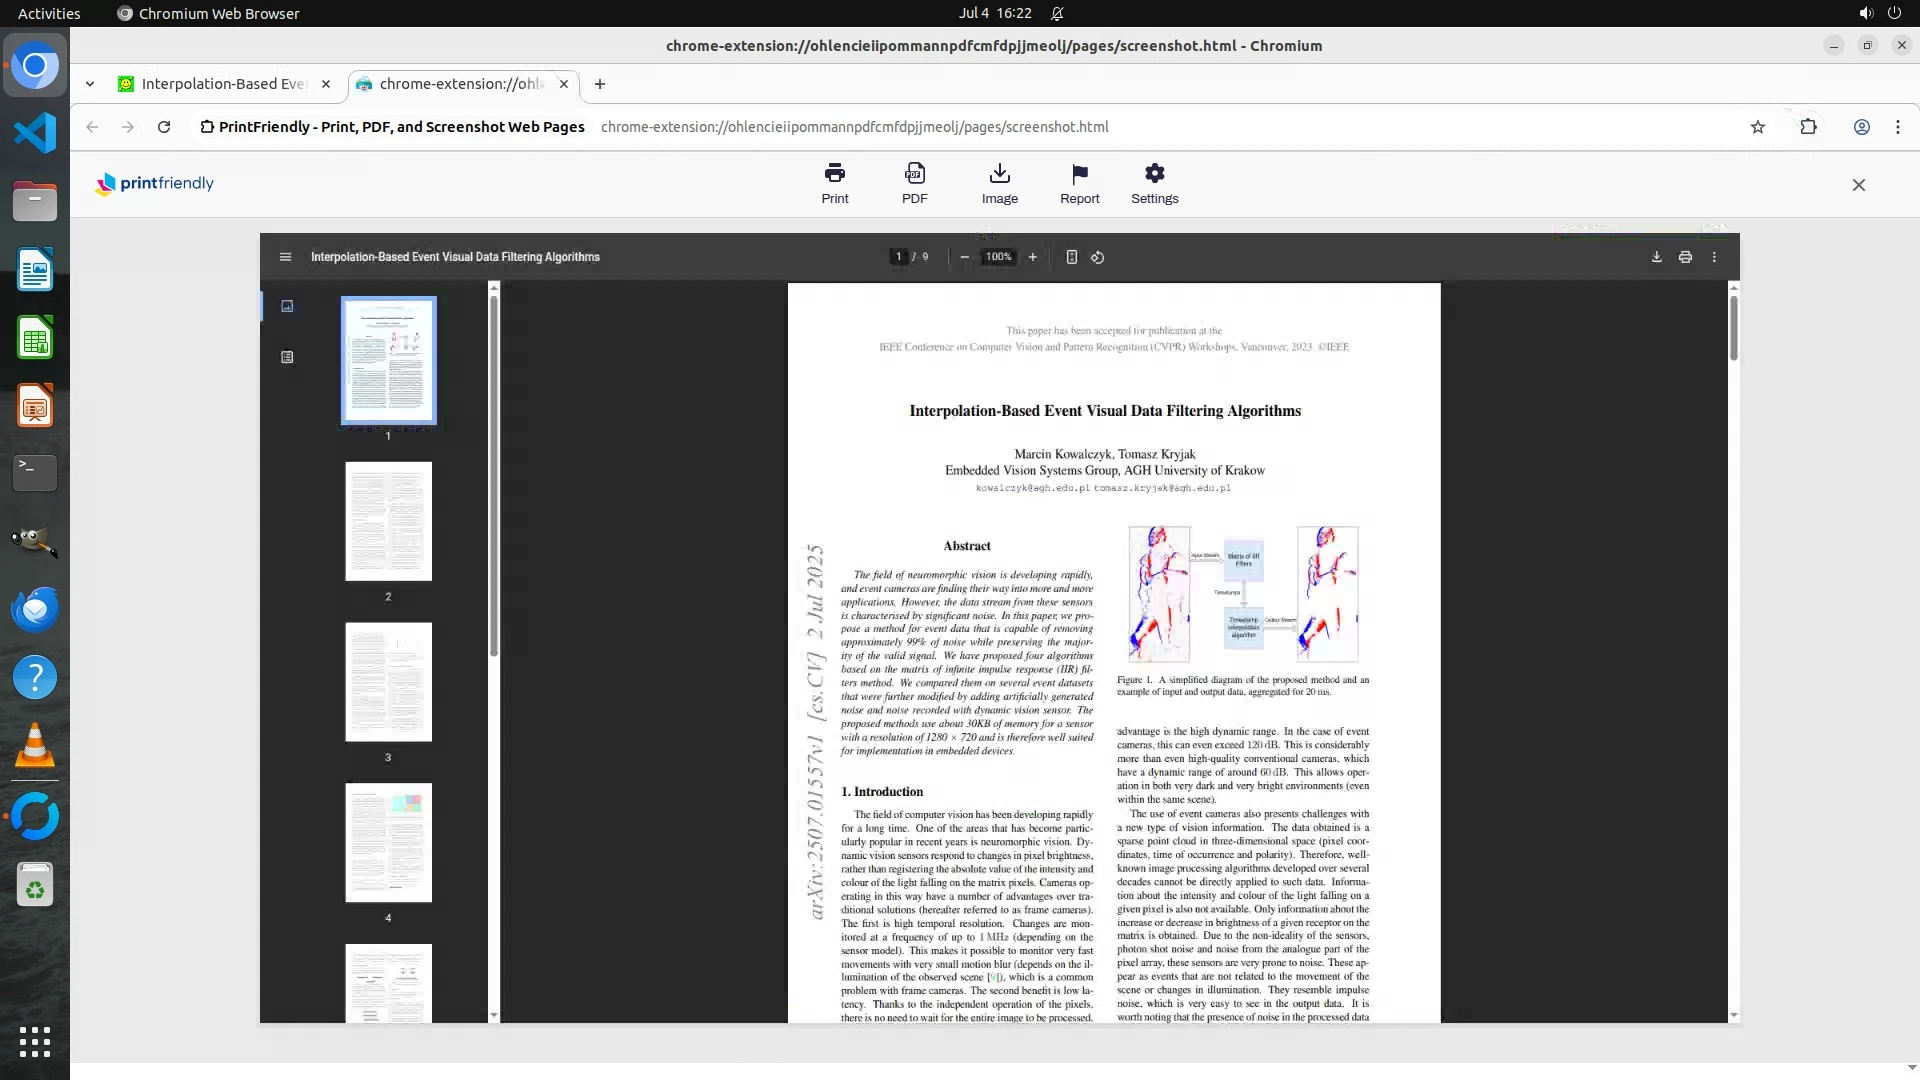Download the PDF from viewer toolbar
The height and width of the screenshot is (1080, 1920).
pyautogui.click(x=1656, y=257)
